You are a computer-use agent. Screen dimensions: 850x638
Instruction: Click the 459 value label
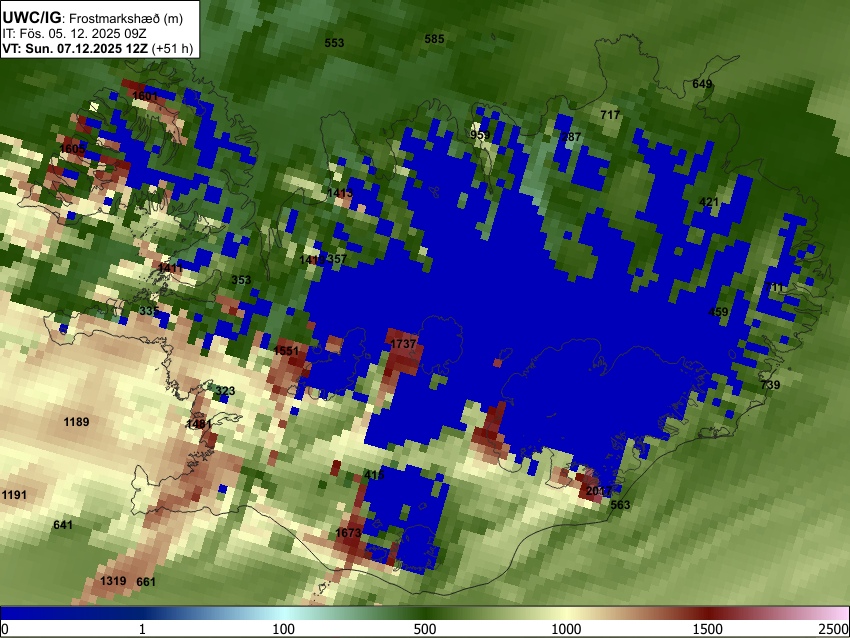(x=718, y=312)
